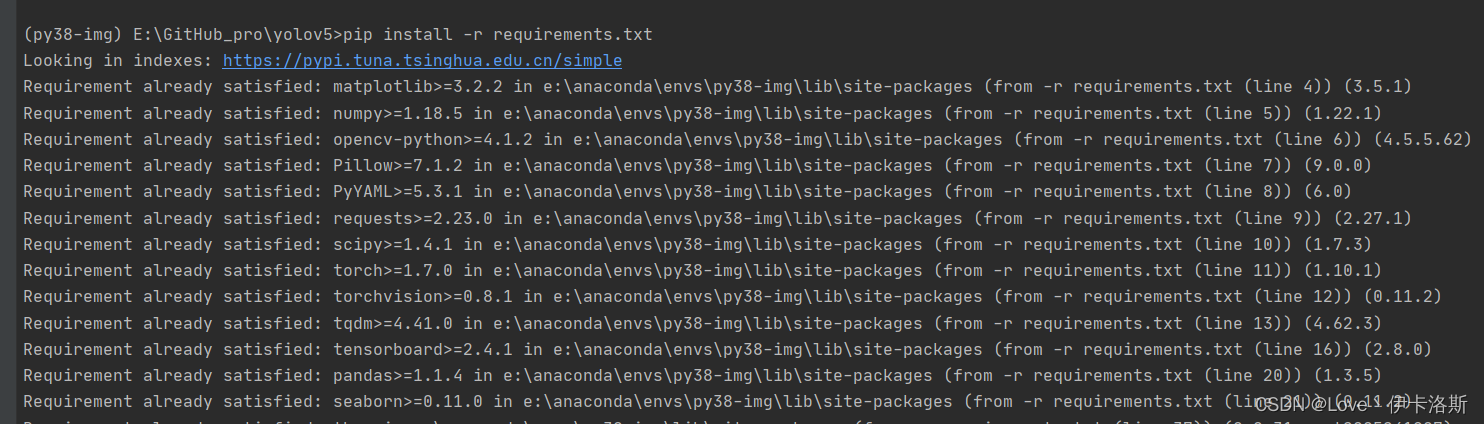The height and width of the screenshot is (424, 1484).
Task: Click the torchvision>=0.8.1 requirement line
Action: coord(732,297)
